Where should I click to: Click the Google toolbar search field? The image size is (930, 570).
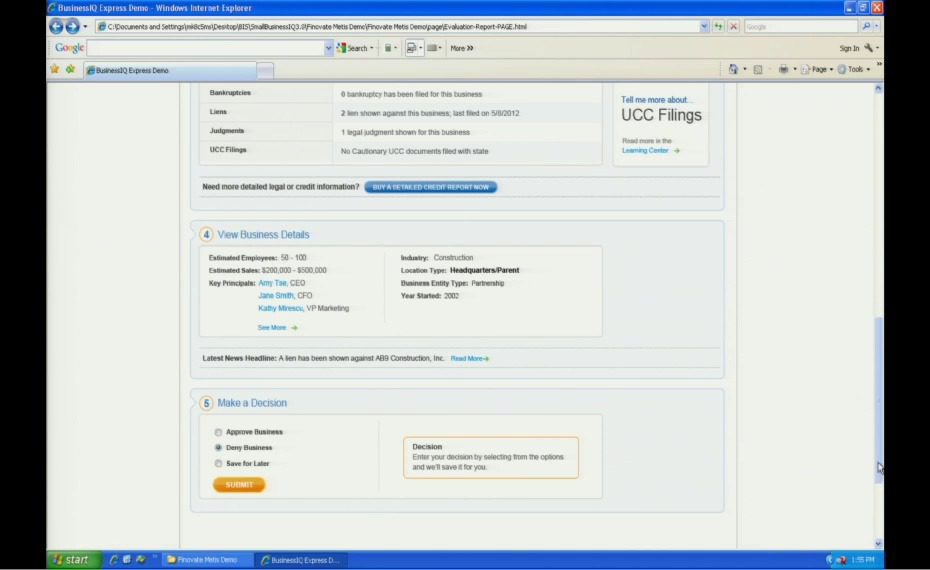[x=205, y=48]
